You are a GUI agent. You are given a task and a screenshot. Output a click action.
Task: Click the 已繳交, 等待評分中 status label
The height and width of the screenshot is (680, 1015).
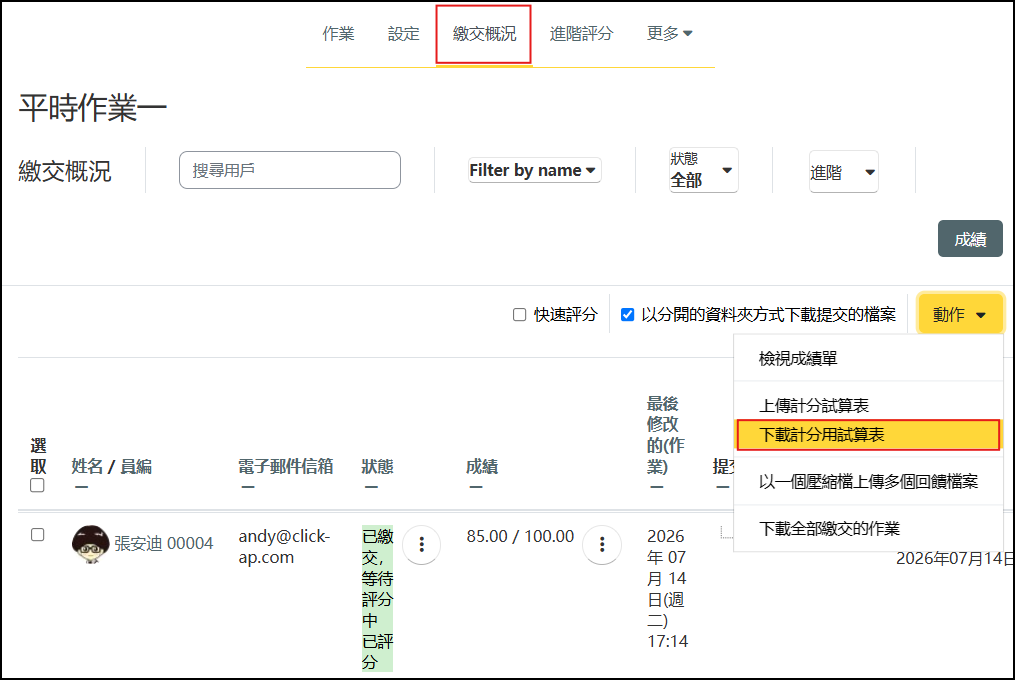click(377, 578)
